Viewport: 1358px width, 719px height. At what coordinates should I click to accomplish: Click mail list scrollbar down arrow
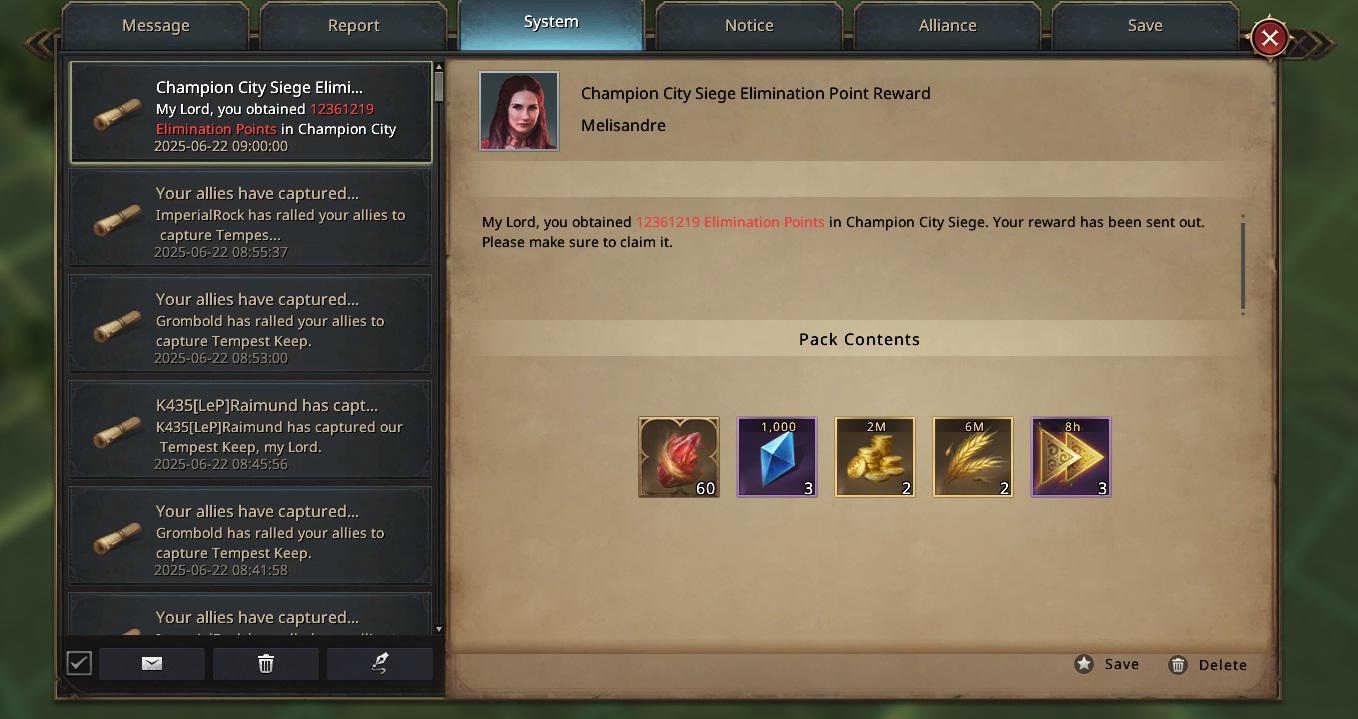pyautogui.click(x=439, y=629)
